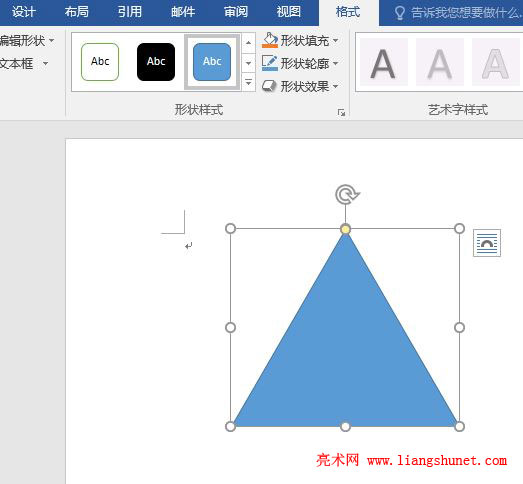Expand the Shape Outline dropdown arrow

pyautogui.click(x=336, y=63)
